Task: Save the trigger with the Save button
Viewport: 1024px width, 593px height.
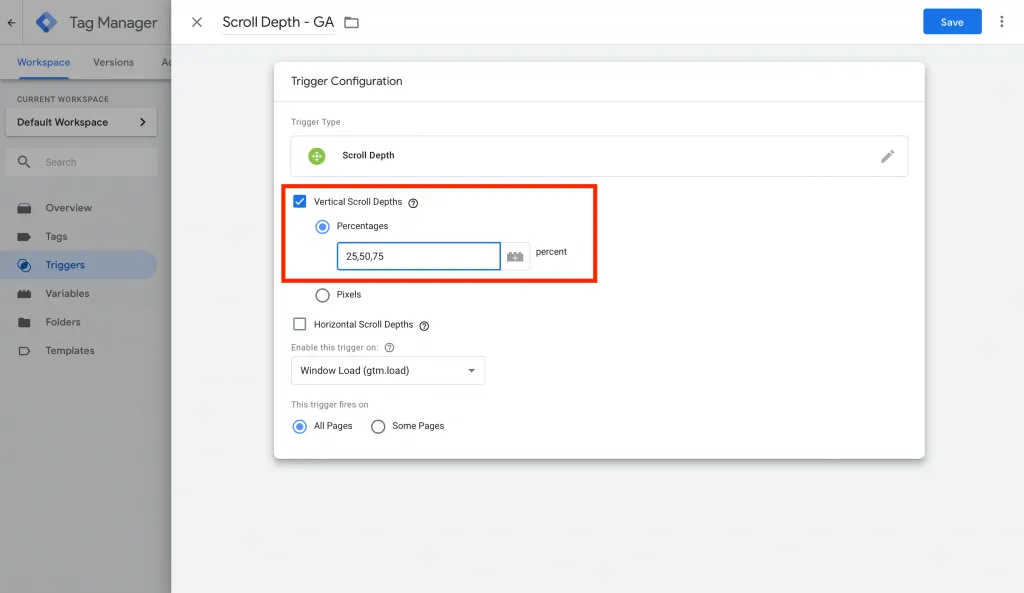Action: pos(952,22)
